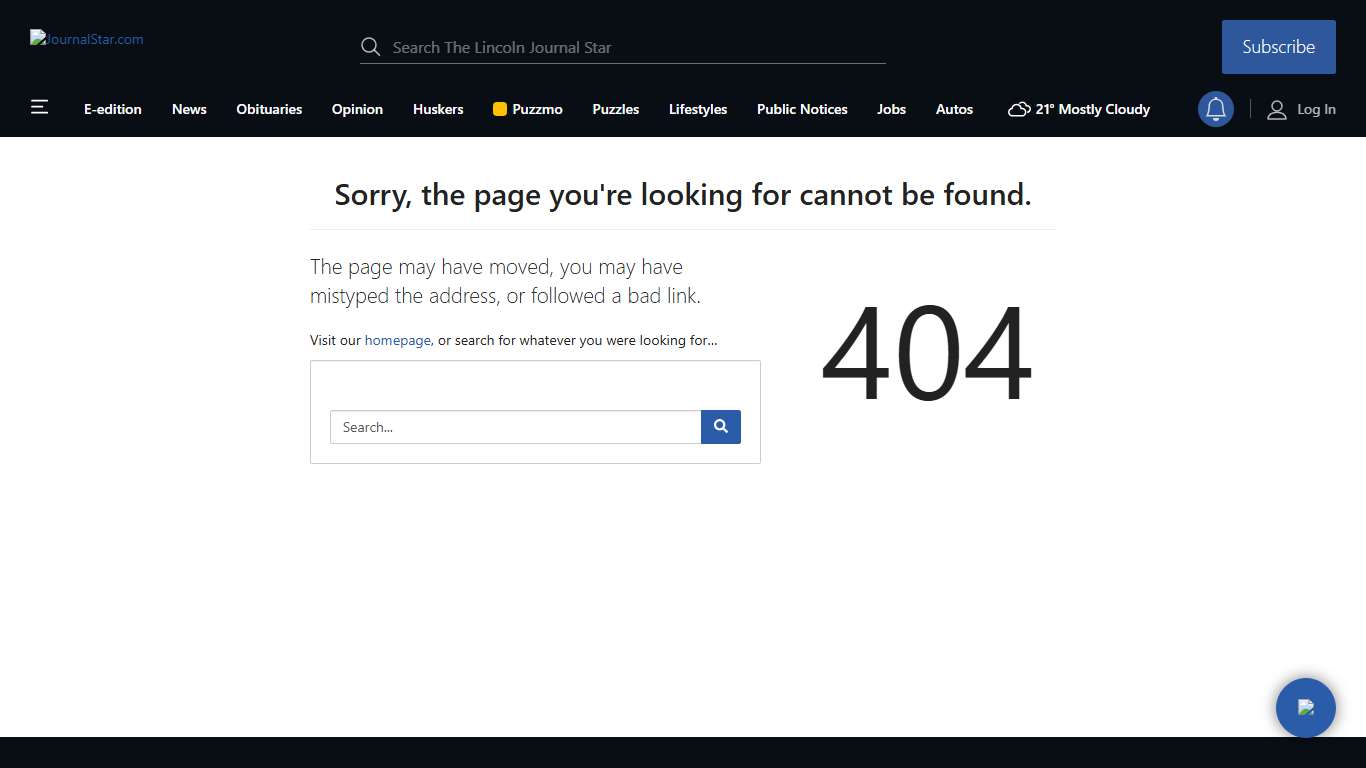1366x768 pixels.
Task: Open the hamburger navigation menu
Action: (x=39, y=108)
